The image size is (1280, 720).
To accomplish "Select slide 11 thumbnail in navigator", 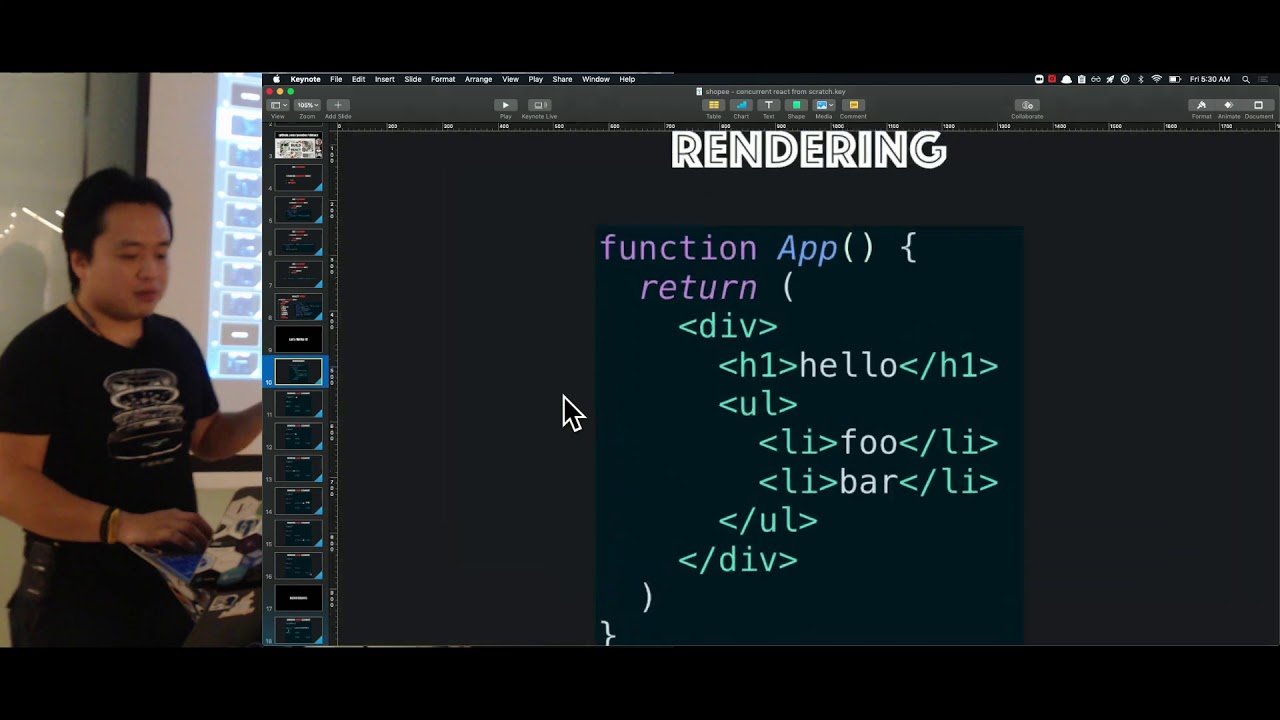I will [x=299, y=403].
